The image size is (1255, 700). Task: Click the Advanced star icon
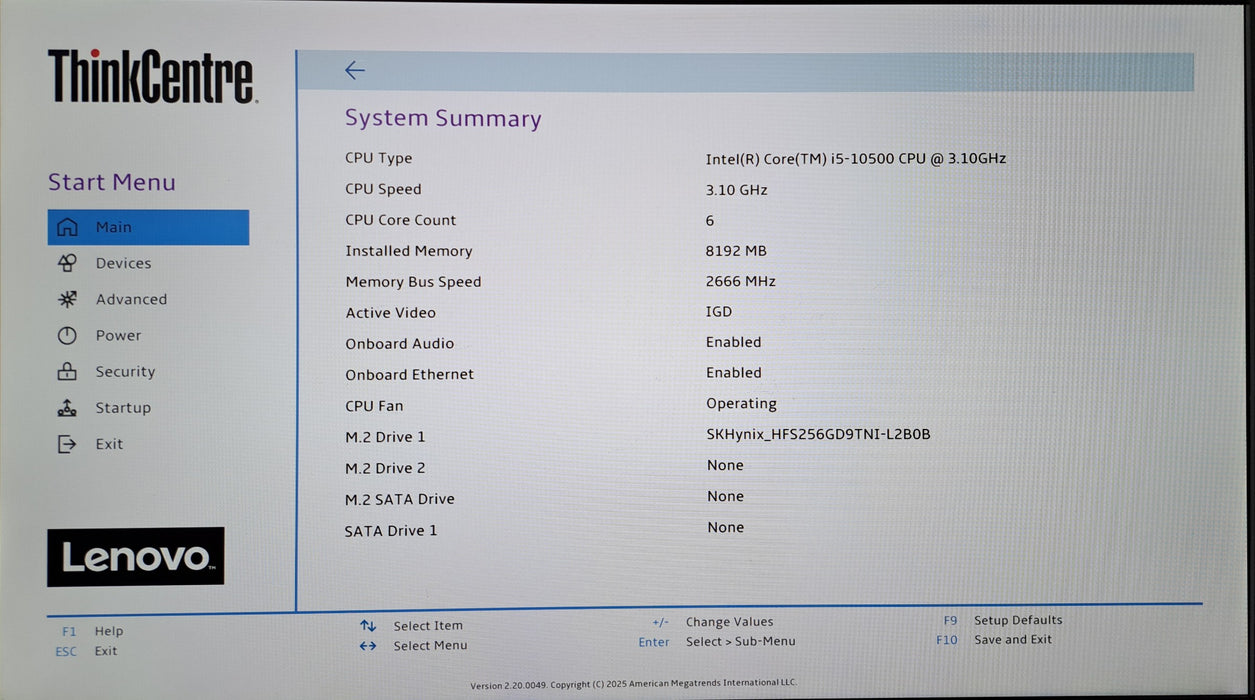67,299
